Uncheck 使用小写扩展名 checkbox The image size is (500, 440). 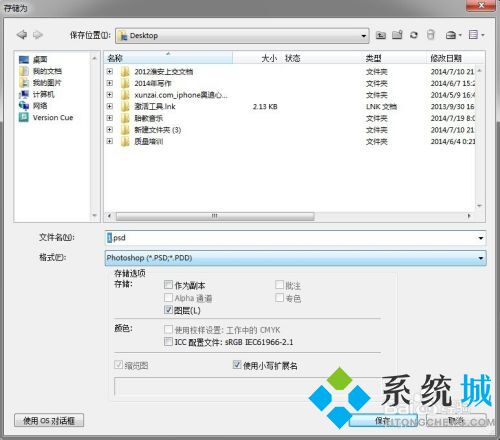(237, 365)
